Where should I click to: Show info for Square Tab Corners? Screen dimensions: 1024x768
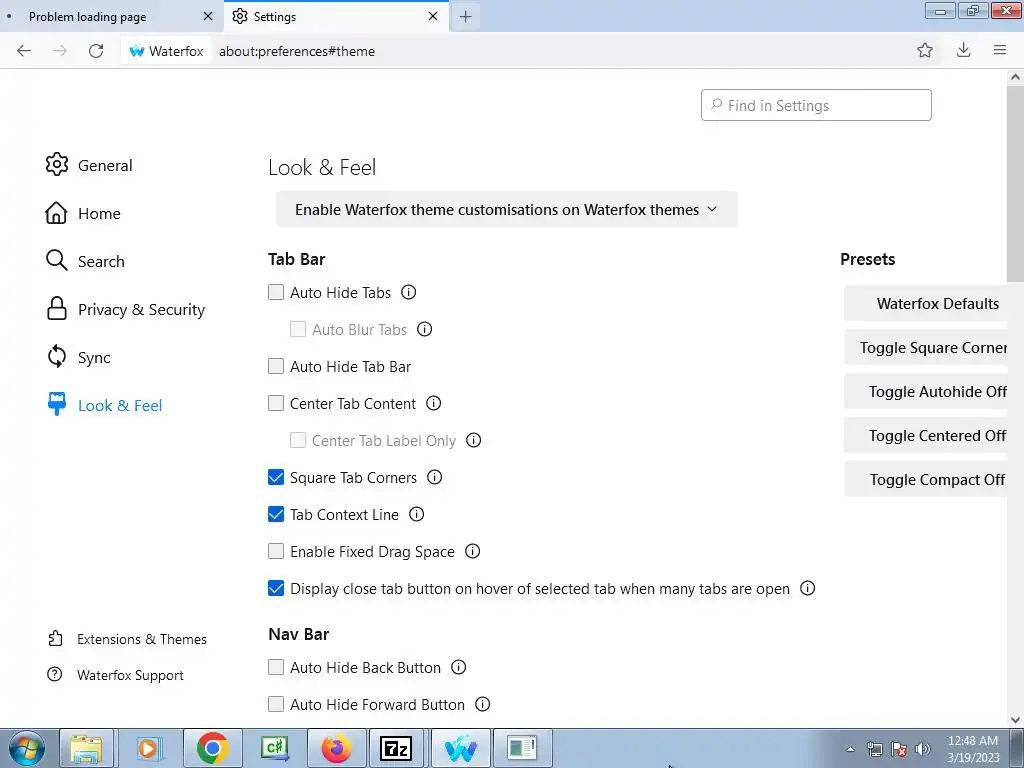coord(434,477)
